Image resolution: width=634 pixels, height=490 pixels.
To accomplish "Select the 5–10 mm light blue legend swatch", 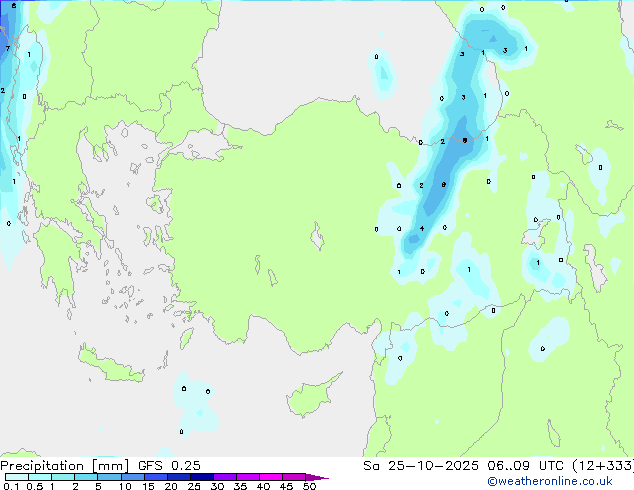I will pos(109,477).
